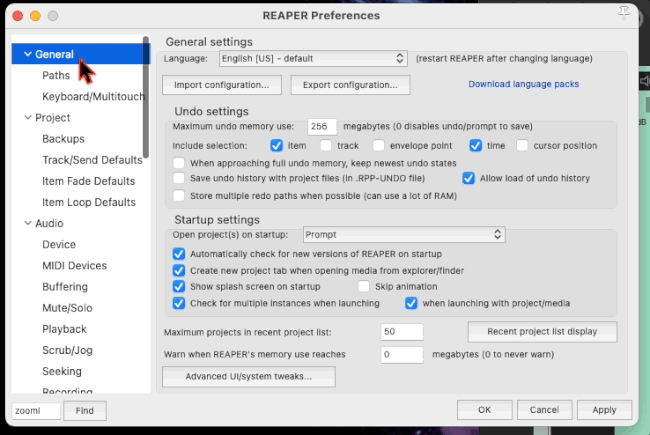Toggle show splash screen on startup
650x435 pixels.
click(x=179, y=287)
